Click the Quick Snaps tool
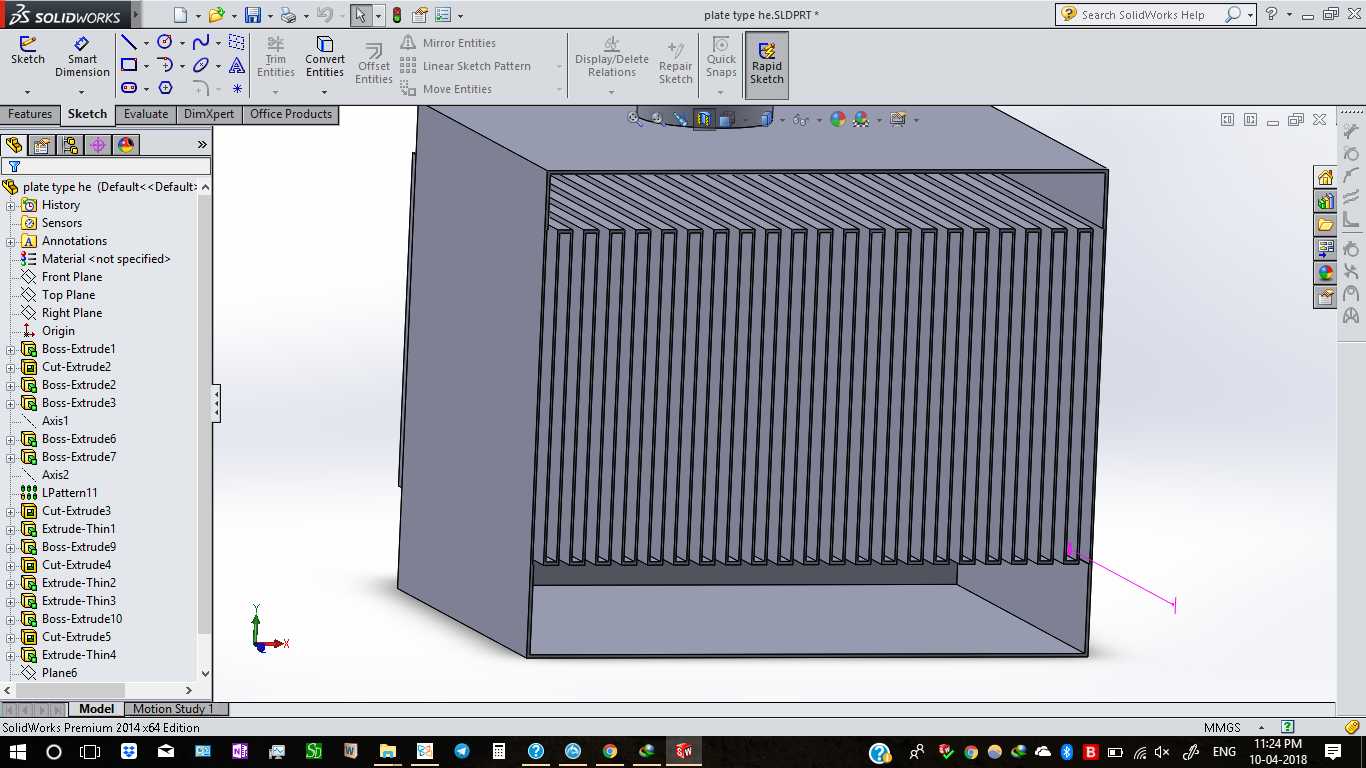The image size is (1366, 768). tap(721, 57)
